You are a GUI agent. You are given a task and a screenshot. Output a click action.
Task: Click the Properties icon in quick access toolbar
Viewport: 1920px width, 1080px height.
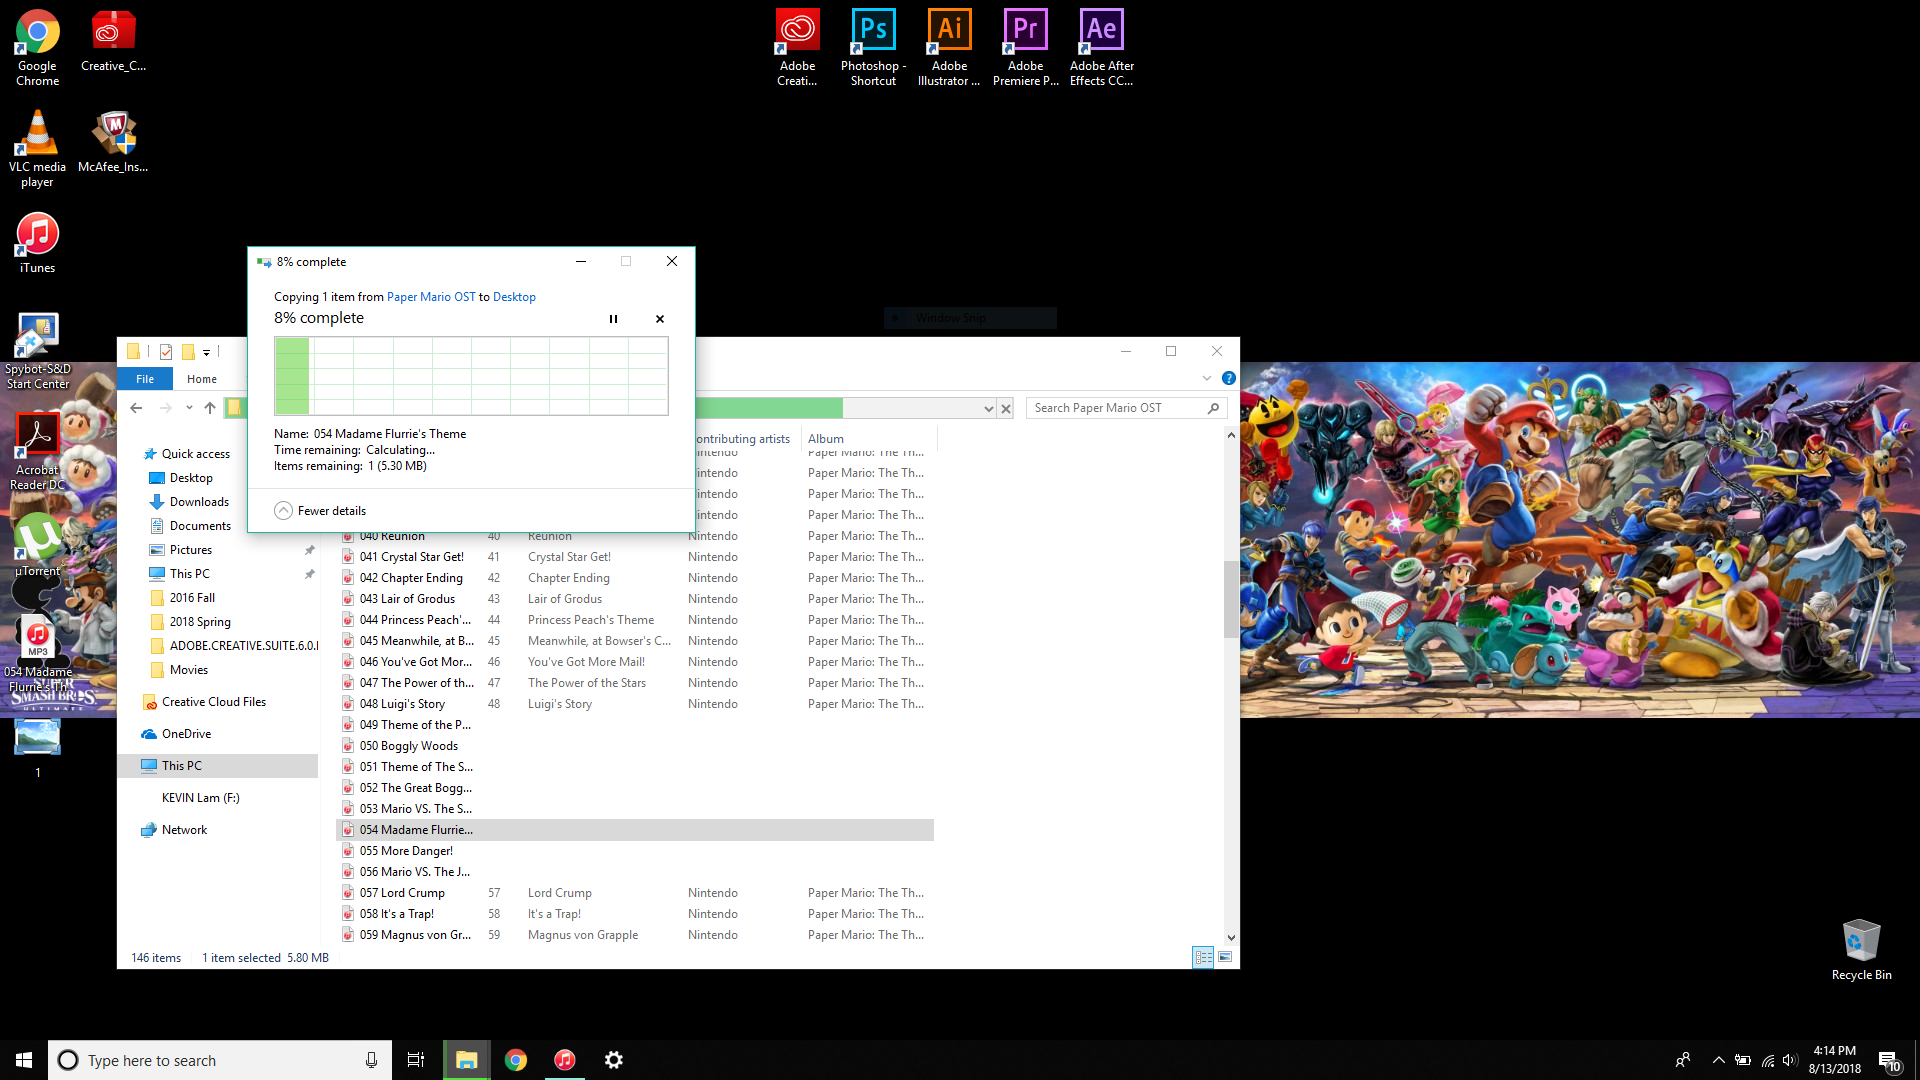pyautogui.click(x=166, y=352)
